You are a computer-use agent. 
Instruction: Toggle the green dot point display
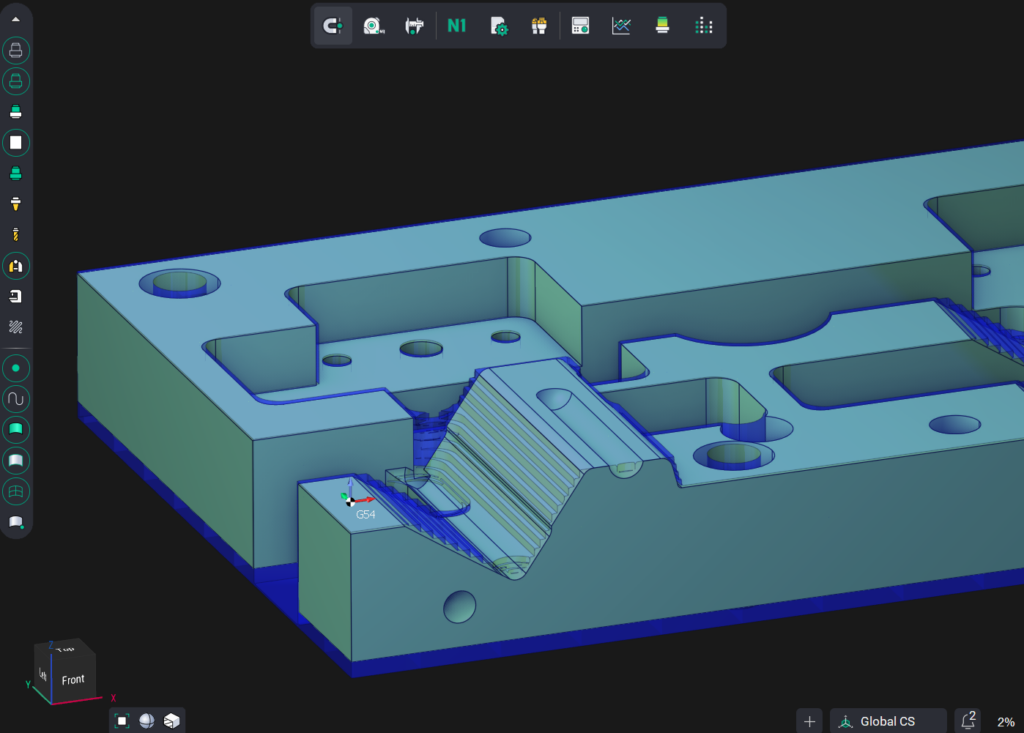click(17, 368)
